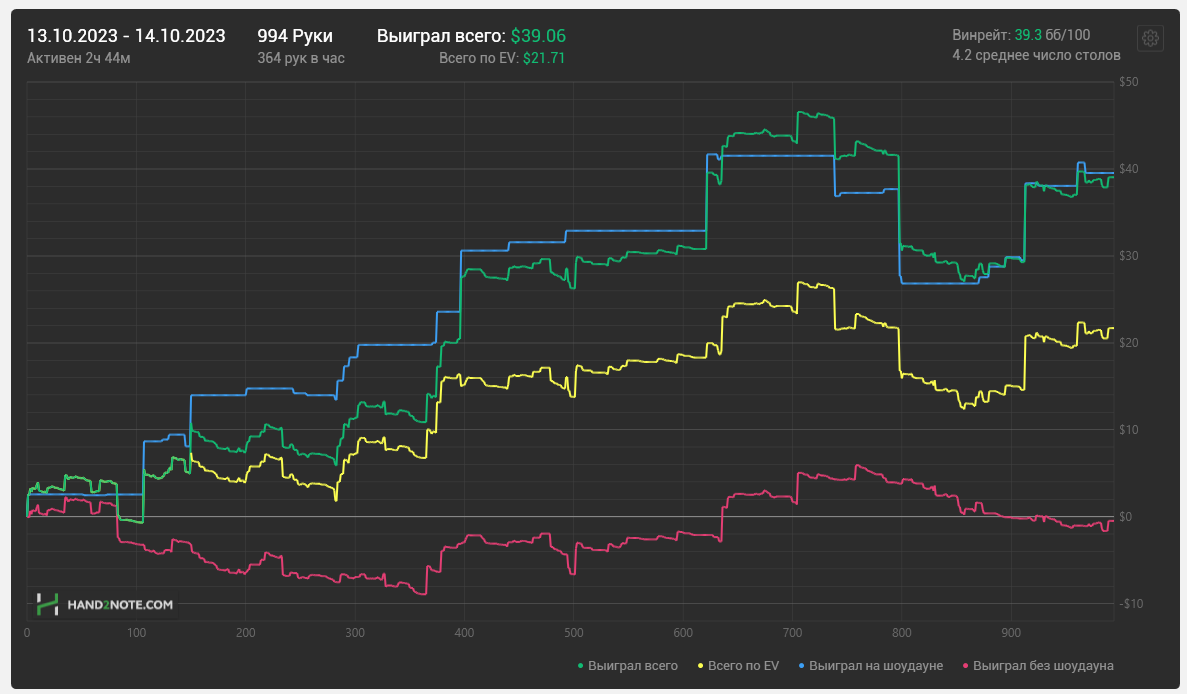Click the 'Активен 2ч 44м' active time text

click(79, 58)
